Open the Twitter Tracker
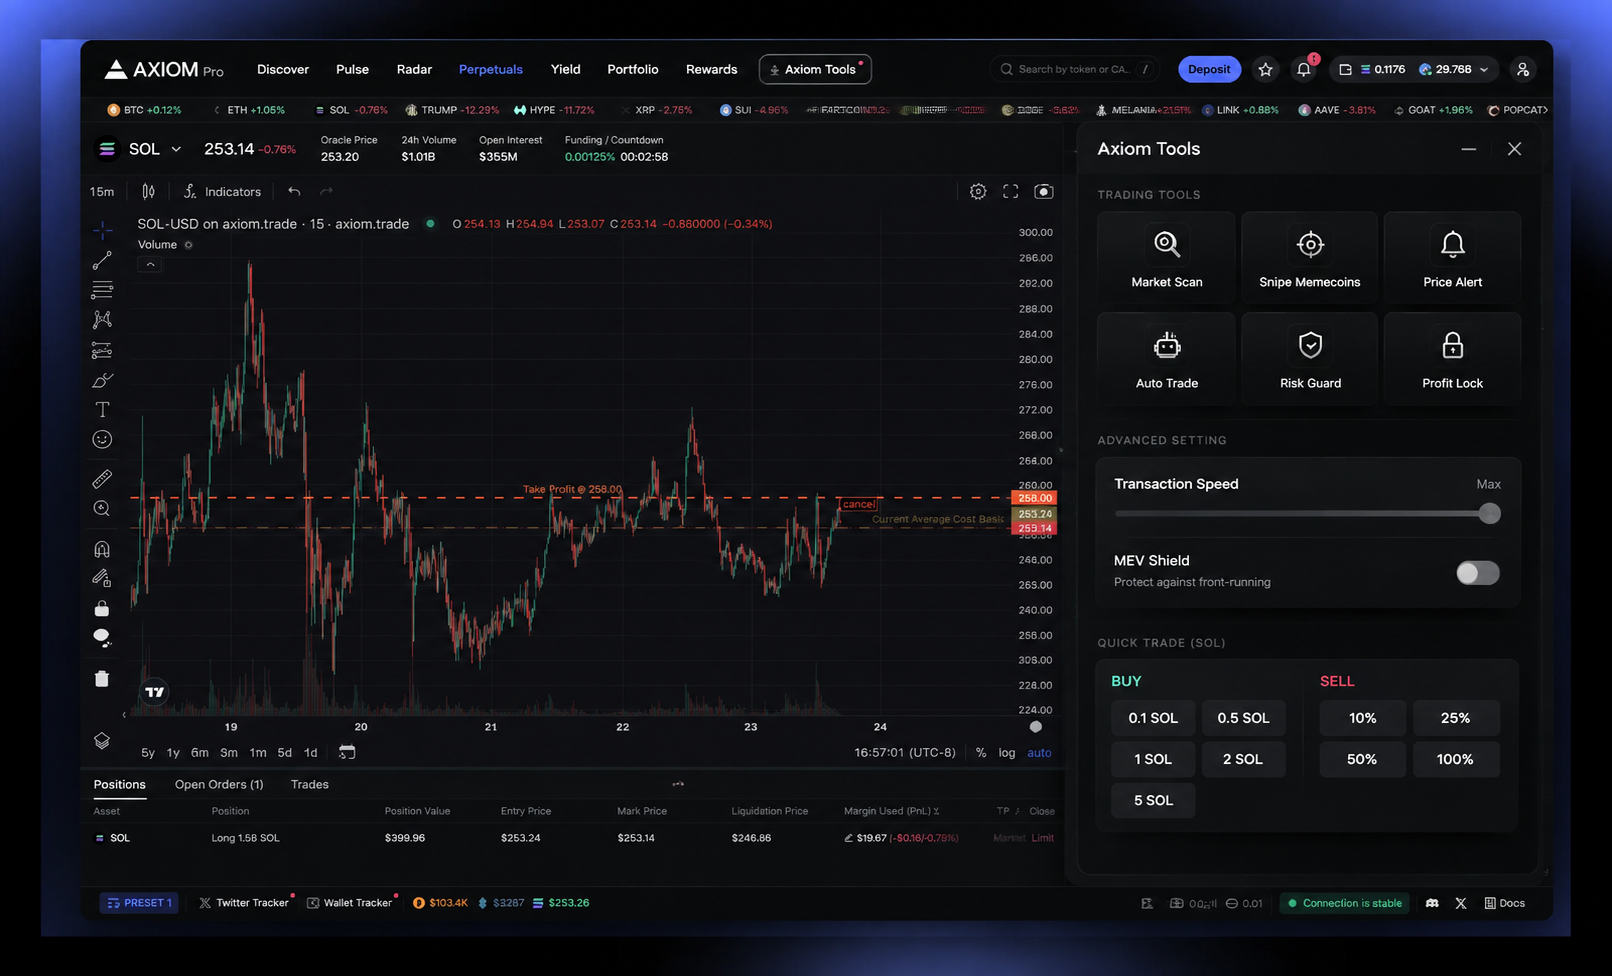This screenshot has height=976, width=1612. coord(244,903)
